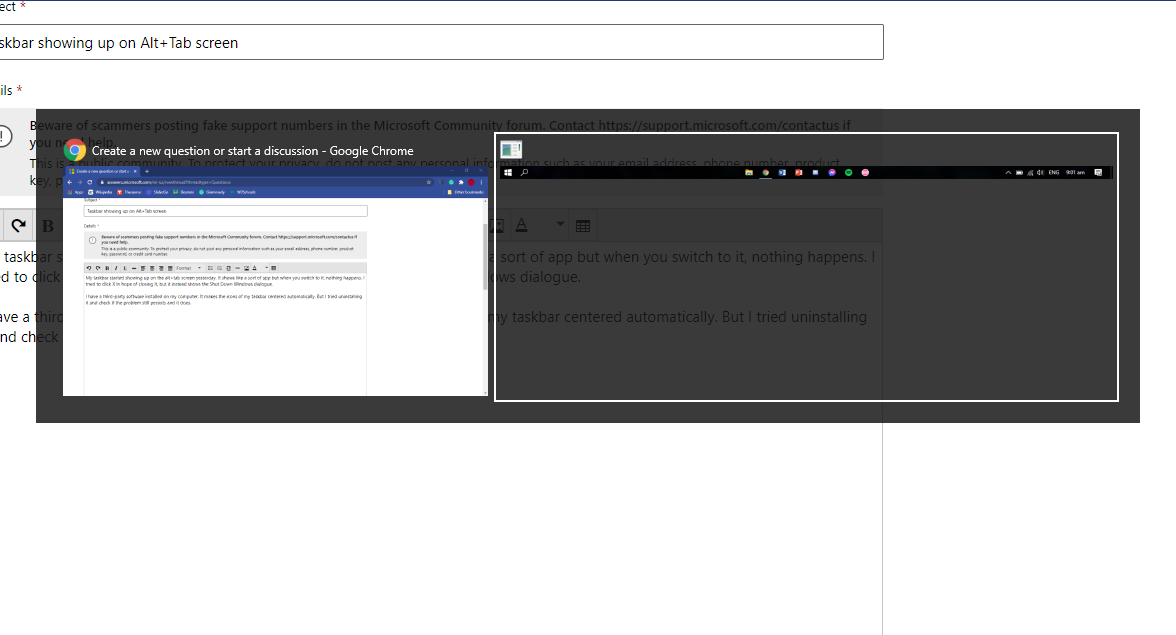The image size is (1176, 635).
Task: Toggle Bold formatting in the editor toolbar
Action: [48, 226]
